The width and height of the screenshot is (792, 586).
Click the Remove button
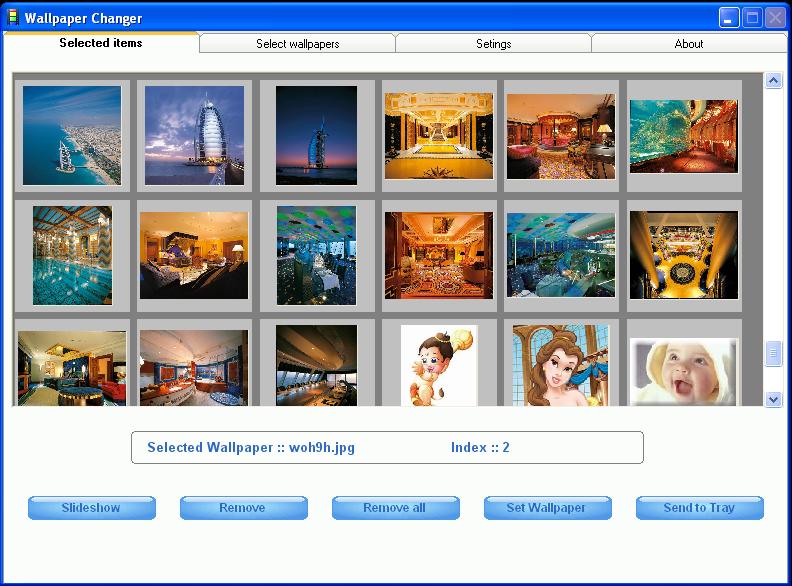coord(243,508)
